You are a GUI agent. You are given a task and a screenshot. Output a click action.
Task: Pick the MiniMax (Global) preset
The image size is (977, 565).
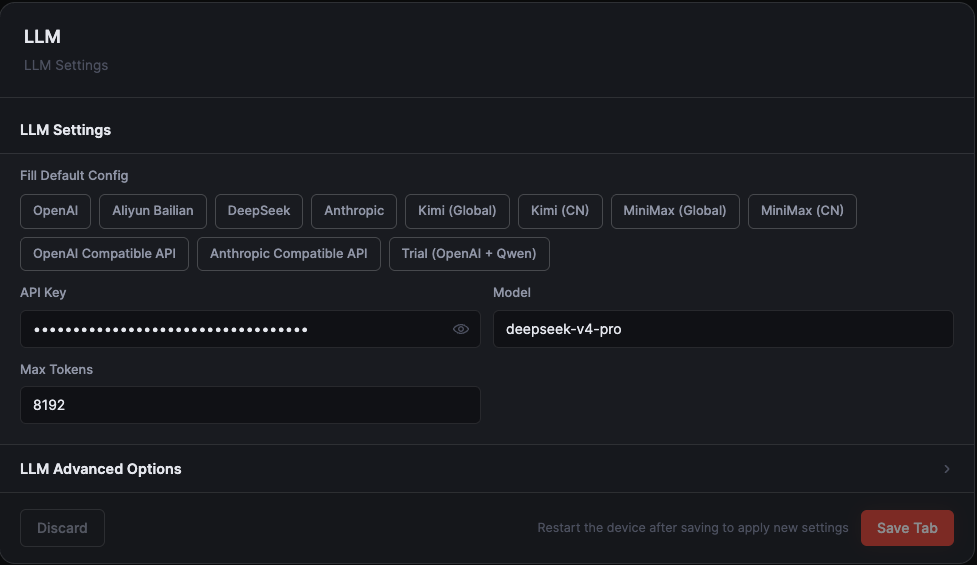(x=675, y=211)
